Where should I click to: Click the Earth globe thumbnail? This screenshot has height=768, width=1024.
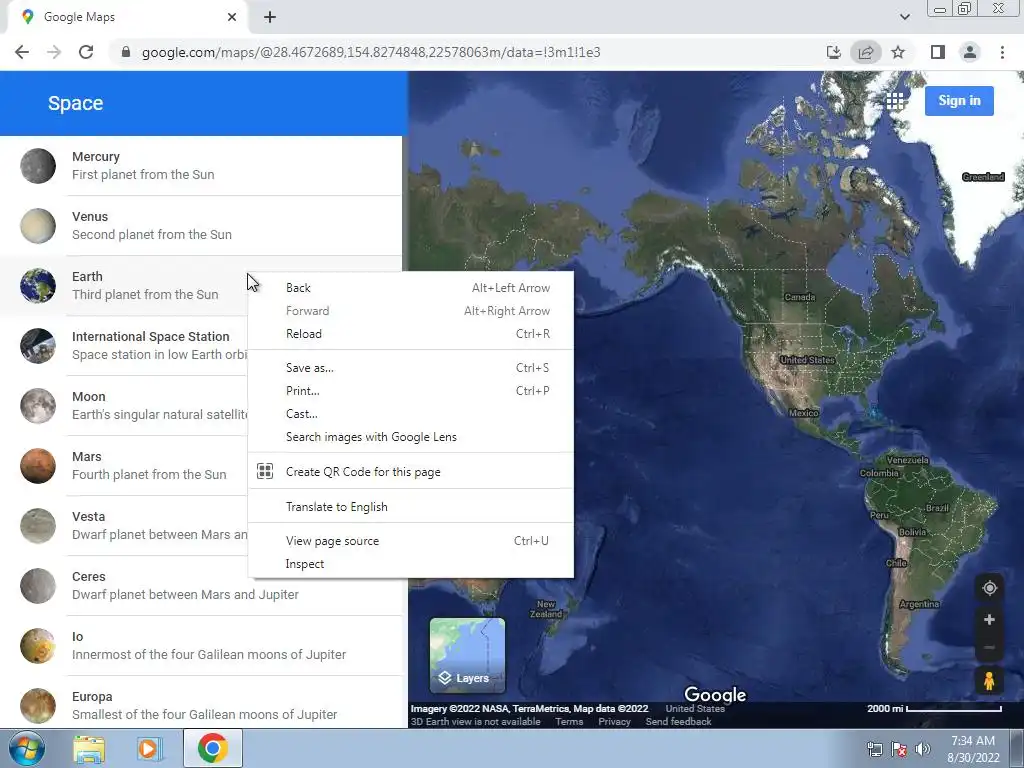[x=38, y=285]
